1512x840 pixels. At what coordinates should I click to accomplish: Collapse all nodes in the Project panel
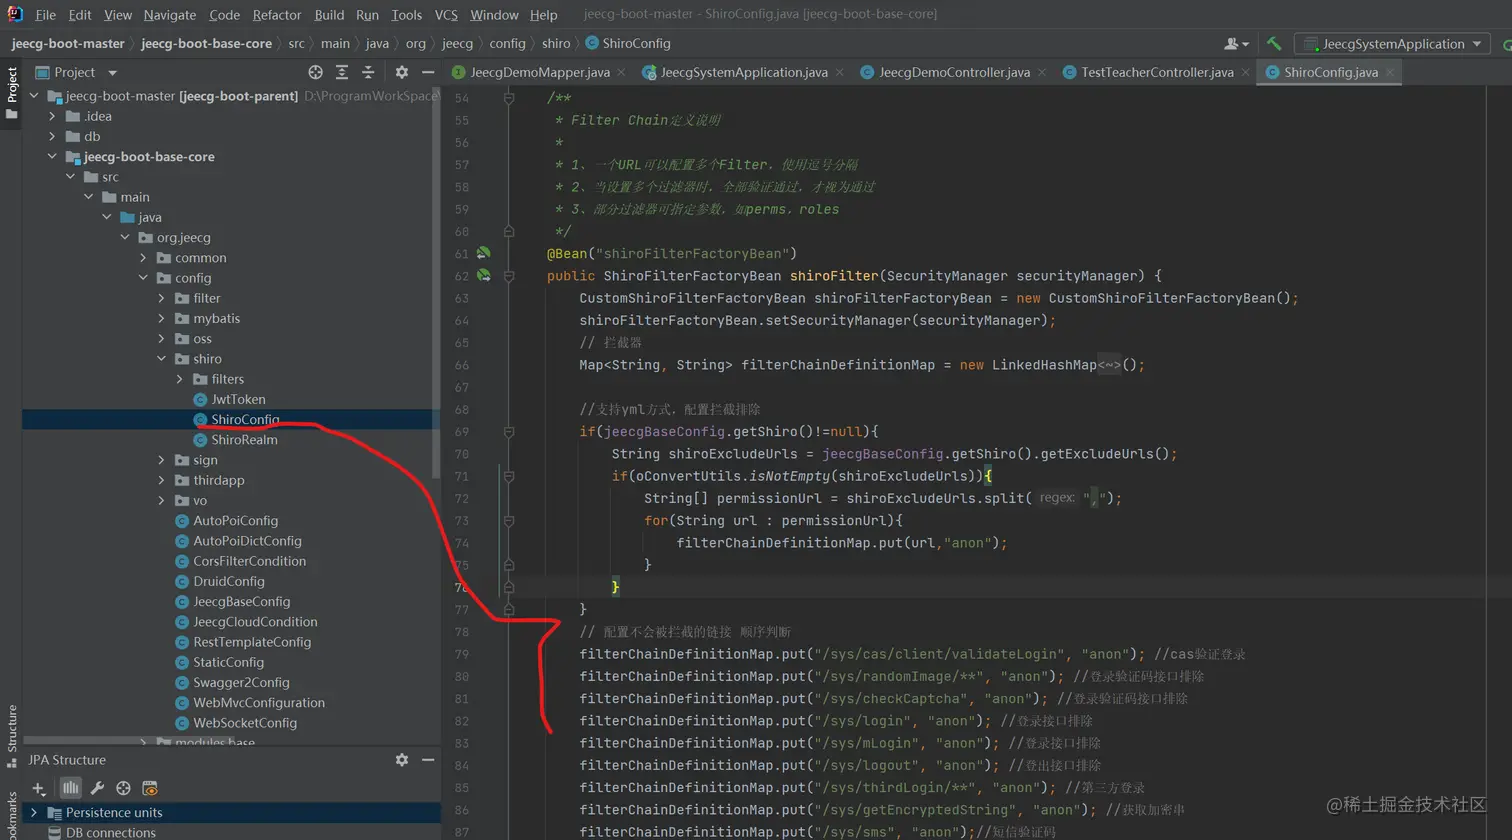(x=368, y=72)
